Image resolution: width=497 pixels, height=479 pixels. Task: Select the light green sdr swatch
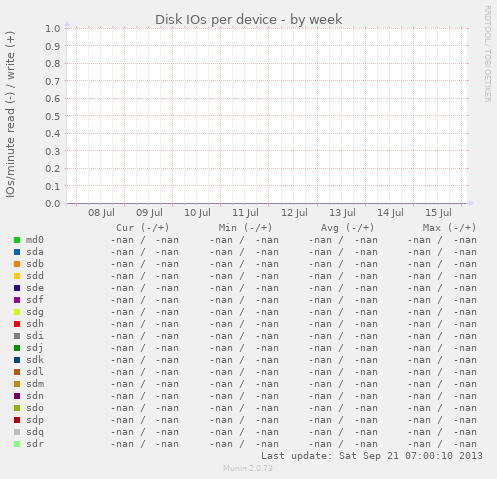[17, 444]
